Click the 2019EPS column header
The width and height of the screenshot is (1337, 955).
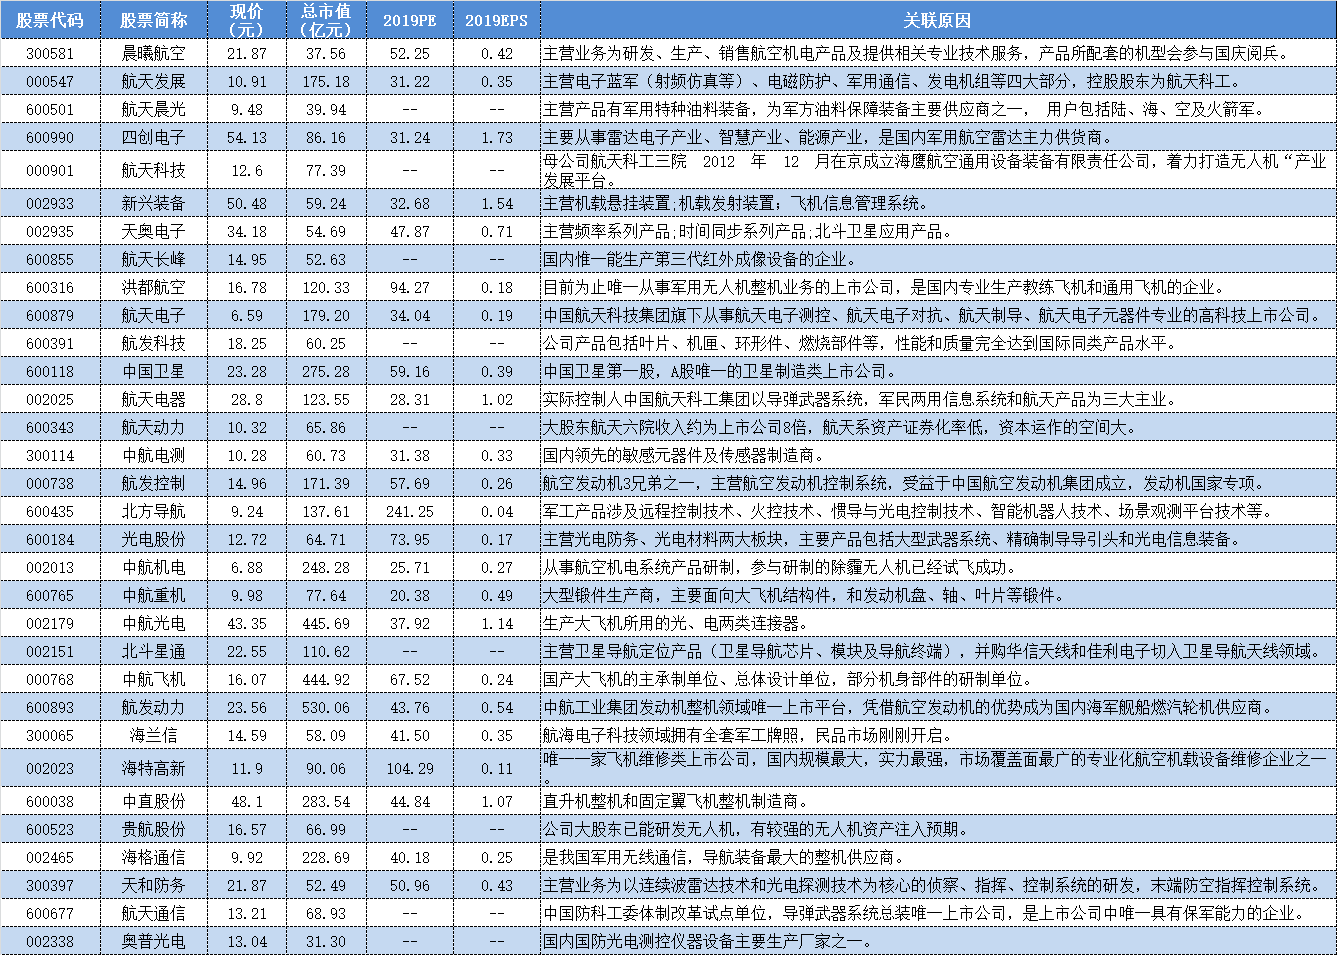pyautogui.click(x=496, y=21)
